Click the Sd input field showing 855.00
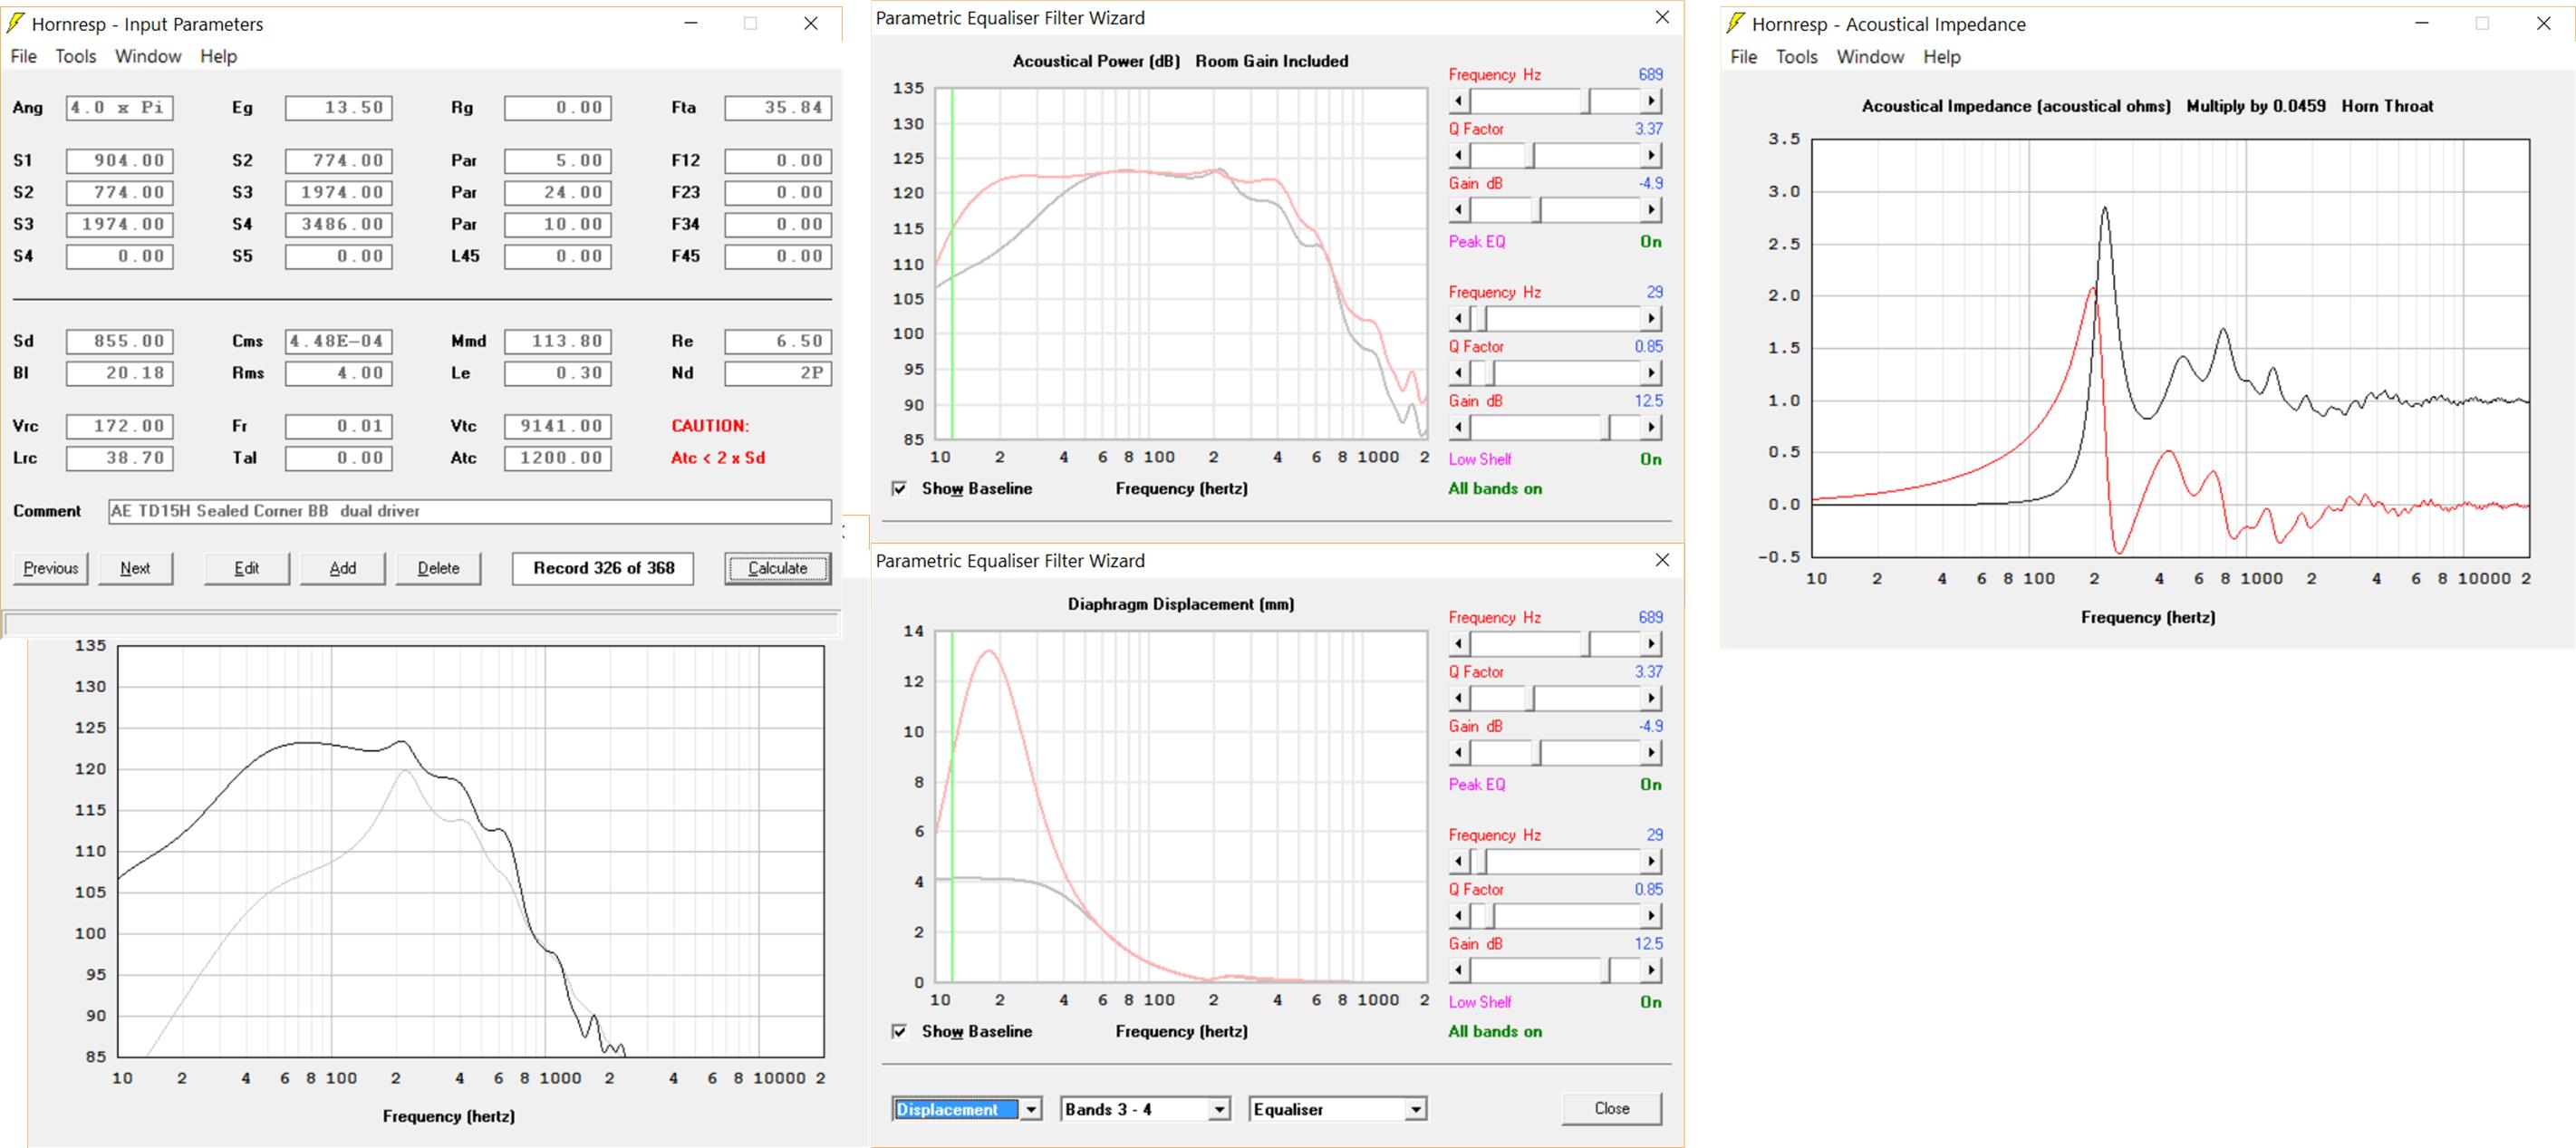The height and width of the screenshot is (1148, 2576). coord(120,342)
